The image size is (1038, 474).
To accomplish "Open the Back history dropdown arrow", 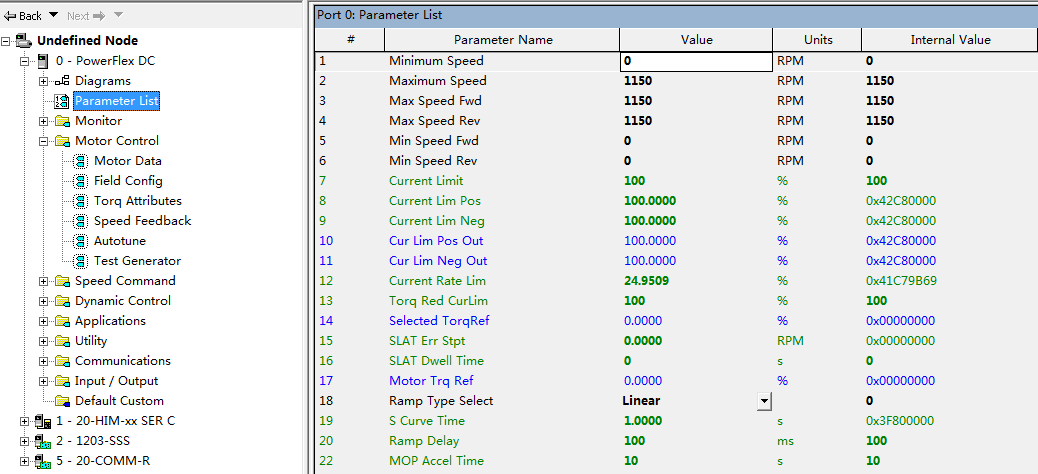I will click(x=54, y=15).
